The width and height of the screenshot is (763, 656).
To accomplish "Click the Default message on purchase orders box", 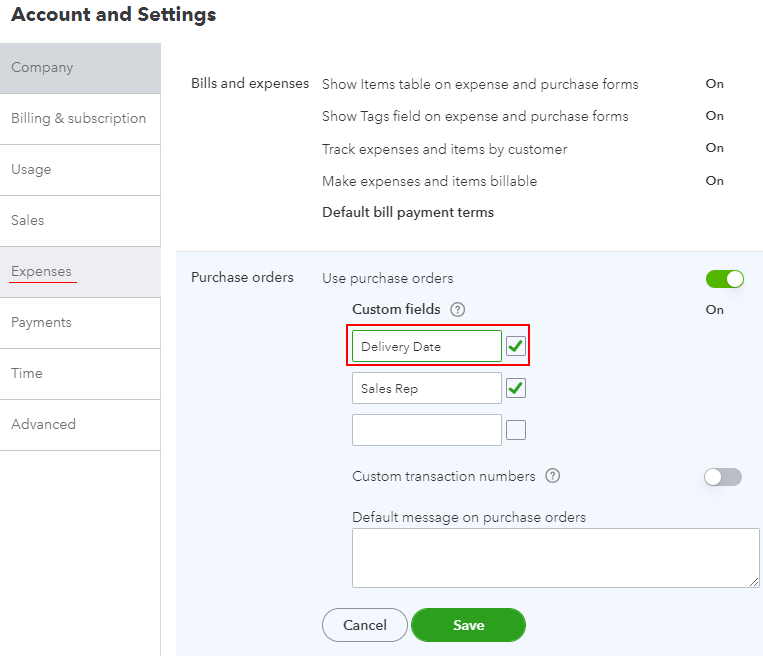I will coord(555,558).
